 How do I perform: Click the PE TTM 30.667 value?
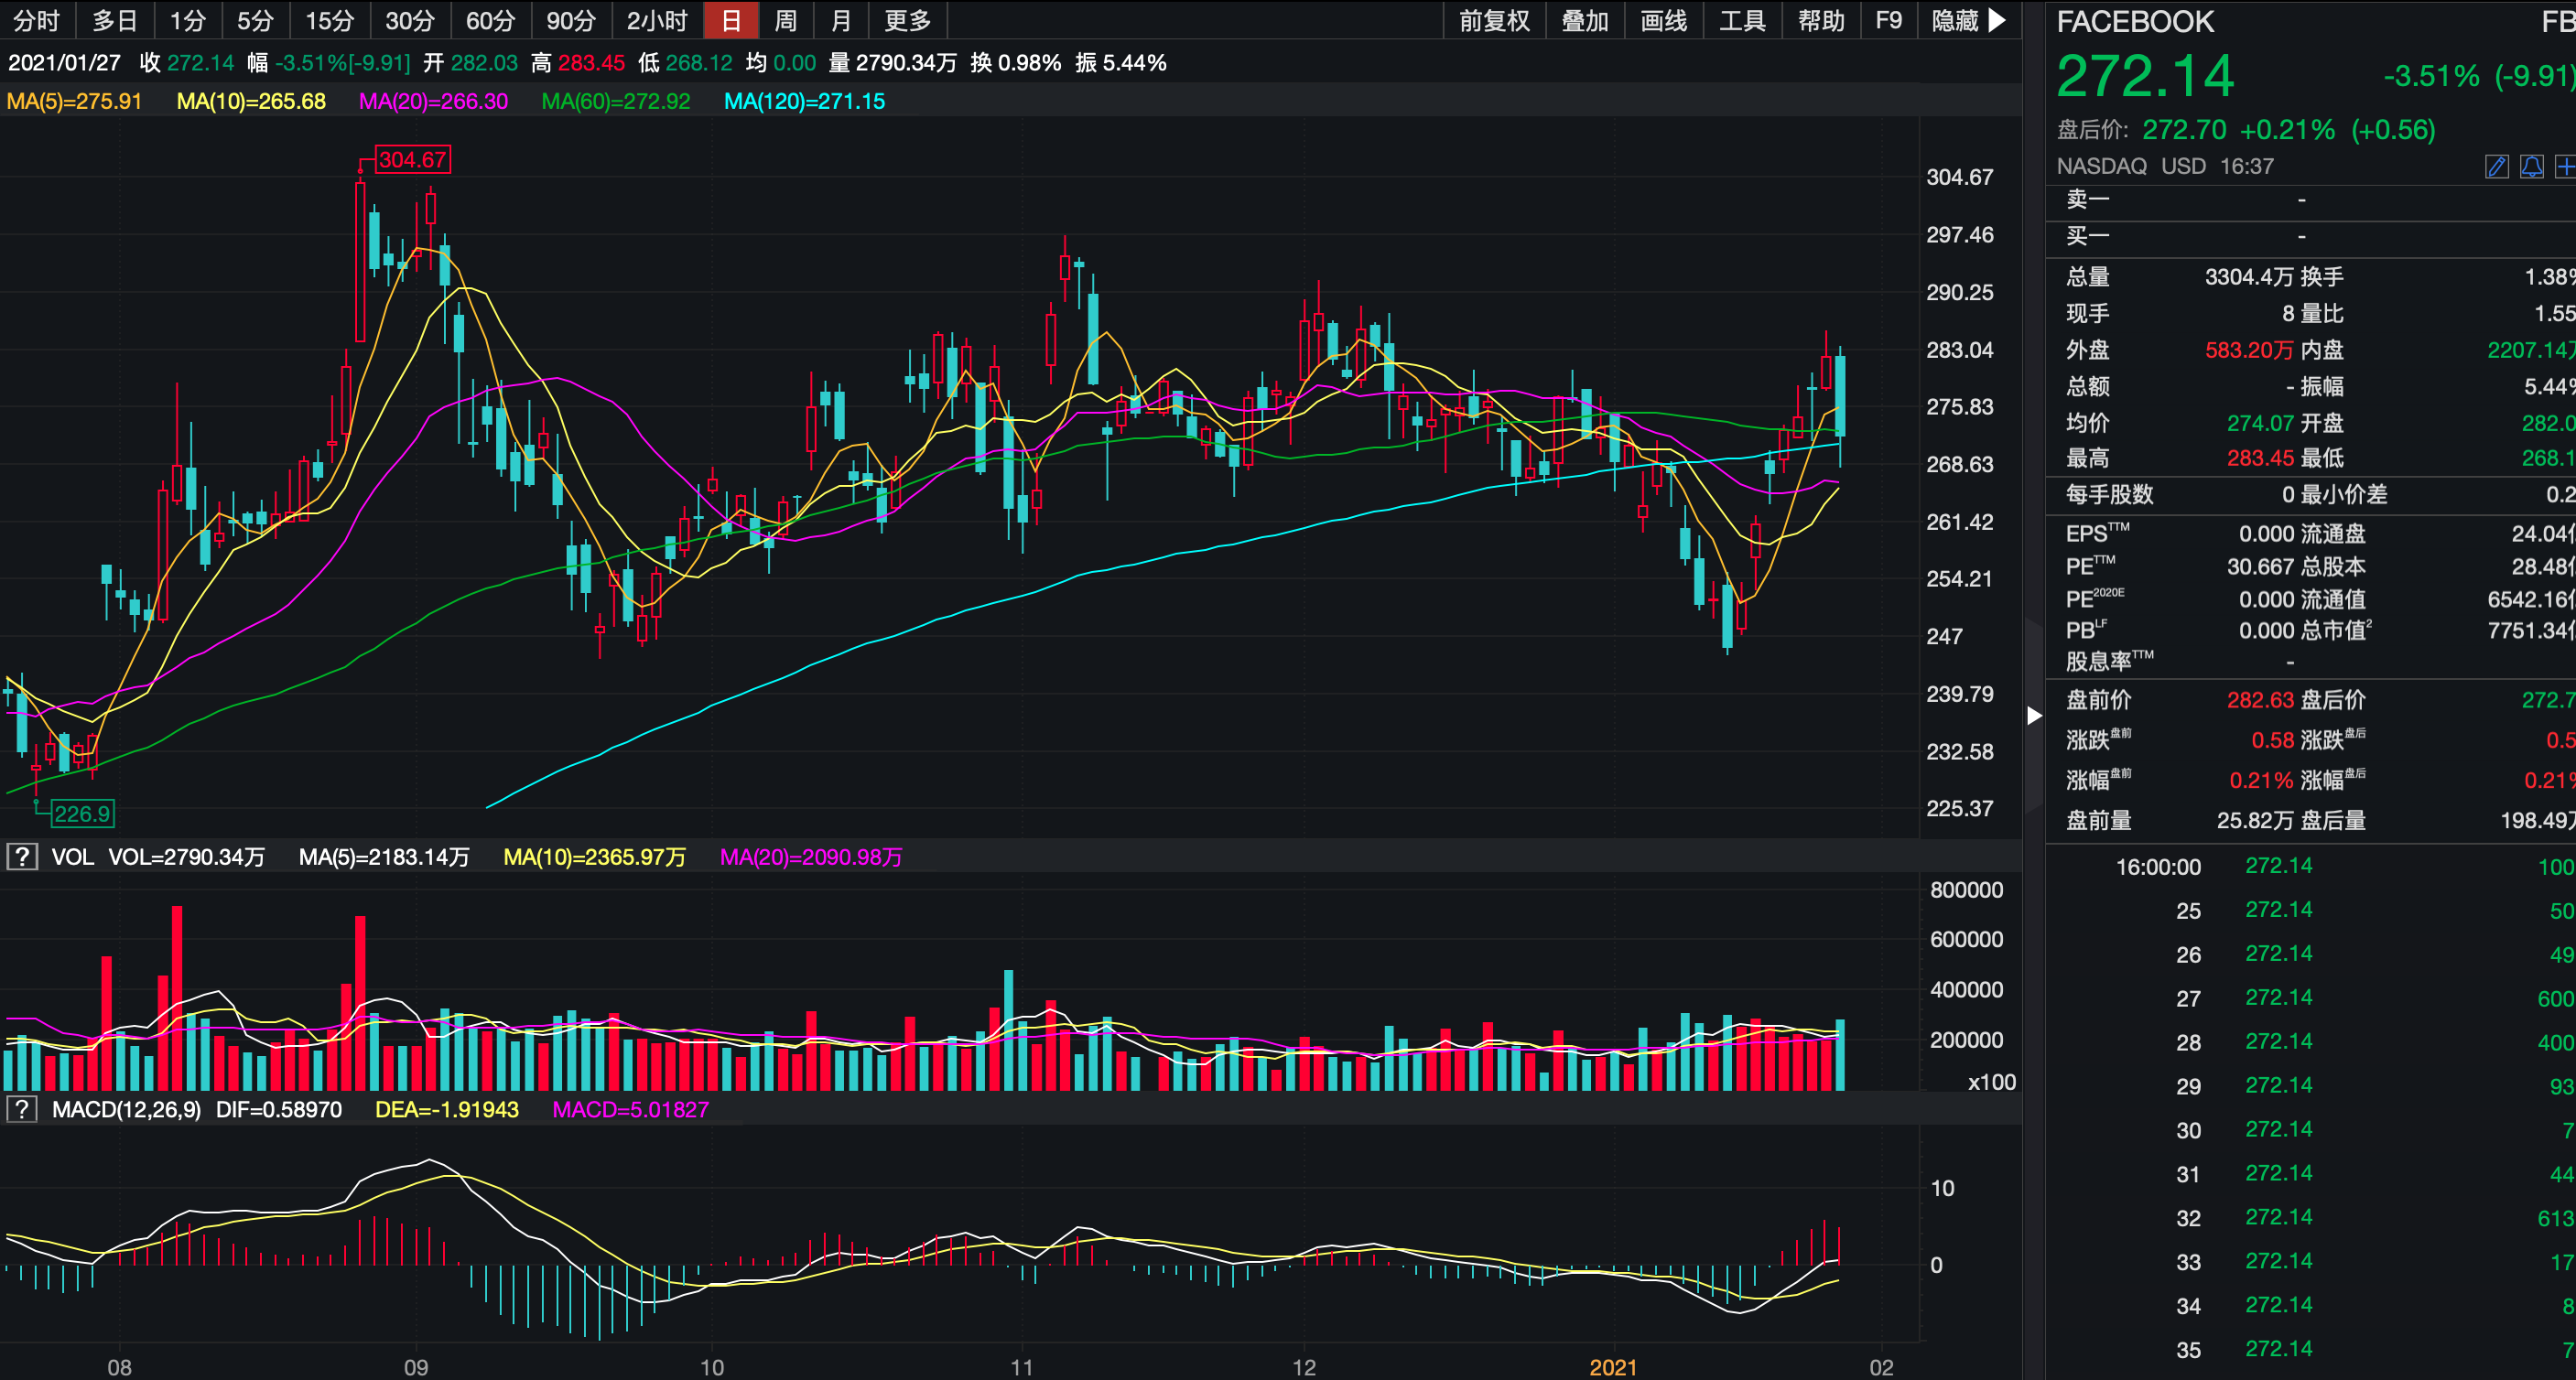[x=2260, y=567]
